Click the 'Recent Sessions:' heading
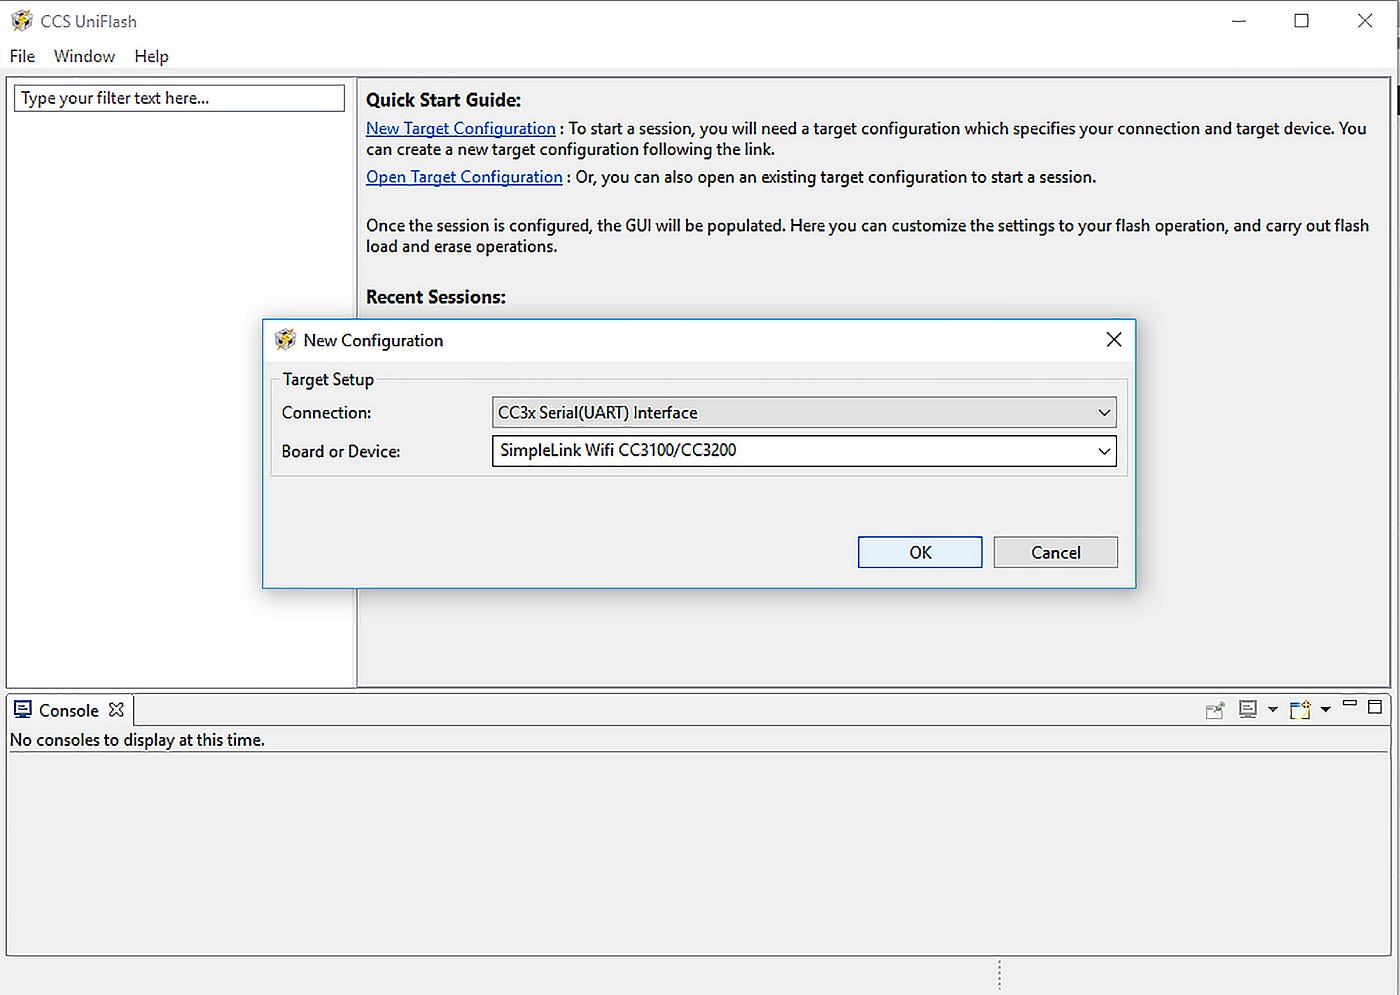 [436, 297]
